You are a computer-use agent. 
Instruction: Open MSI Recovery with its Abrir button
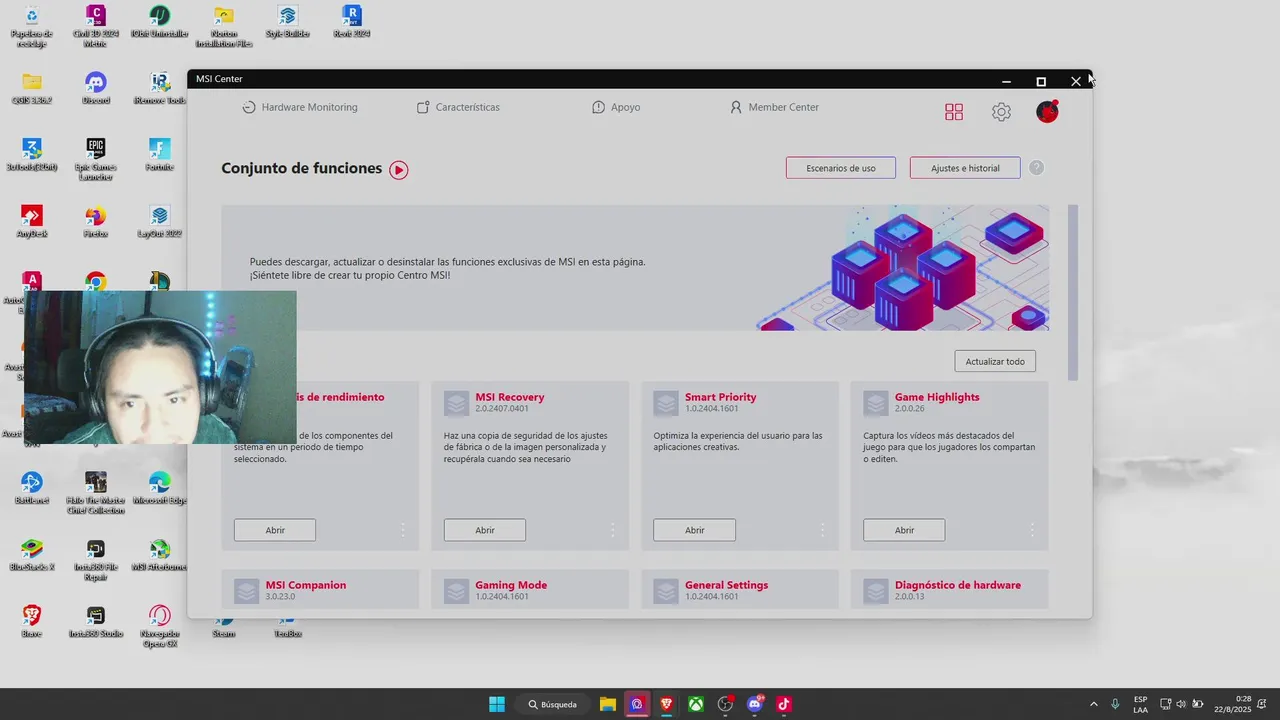[485, 530]
